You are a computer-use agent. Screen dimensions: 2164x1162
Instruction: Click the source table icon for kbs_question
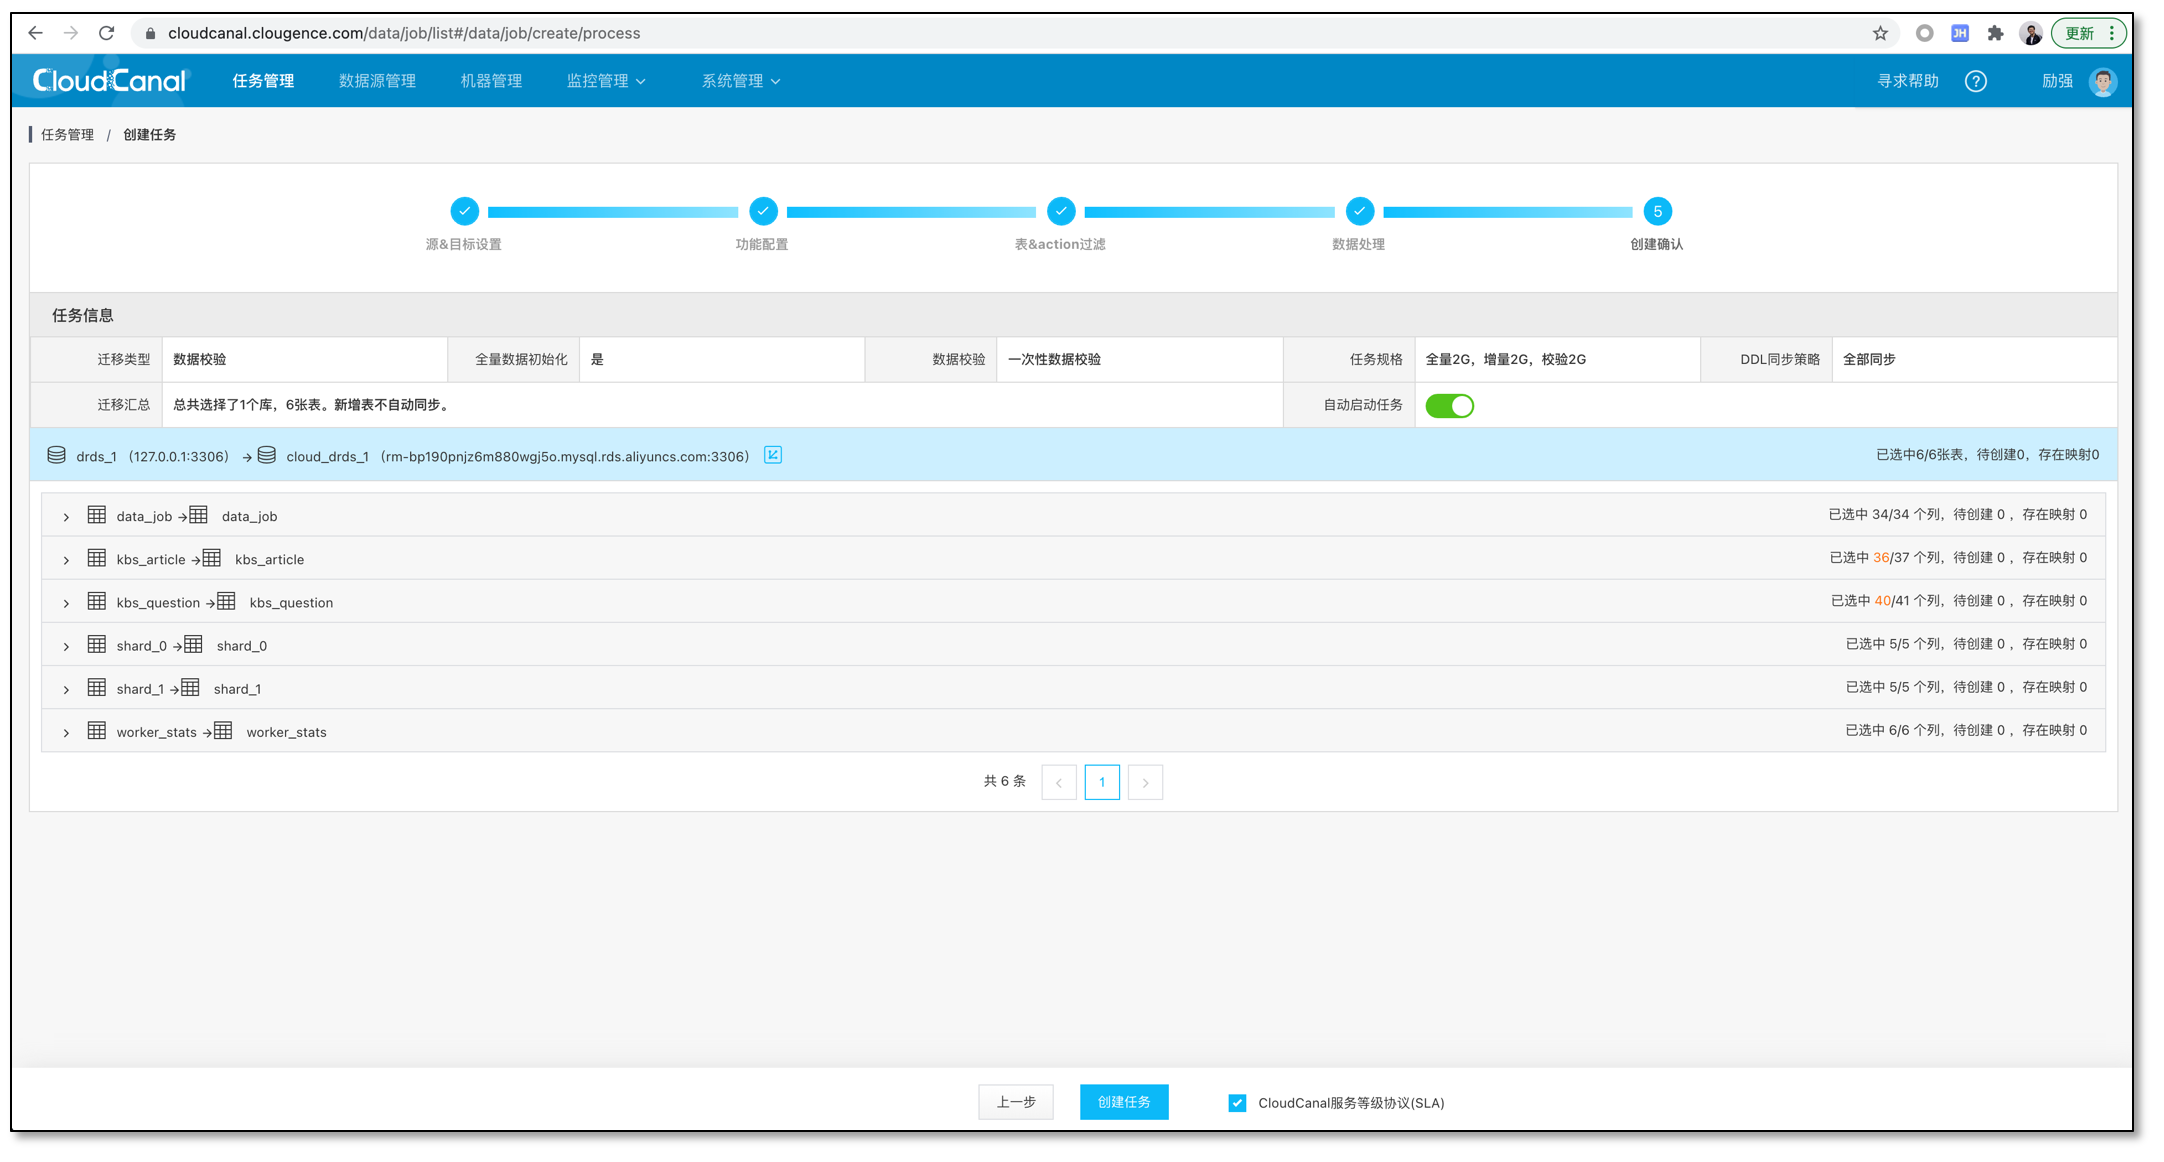click(96, 601)
